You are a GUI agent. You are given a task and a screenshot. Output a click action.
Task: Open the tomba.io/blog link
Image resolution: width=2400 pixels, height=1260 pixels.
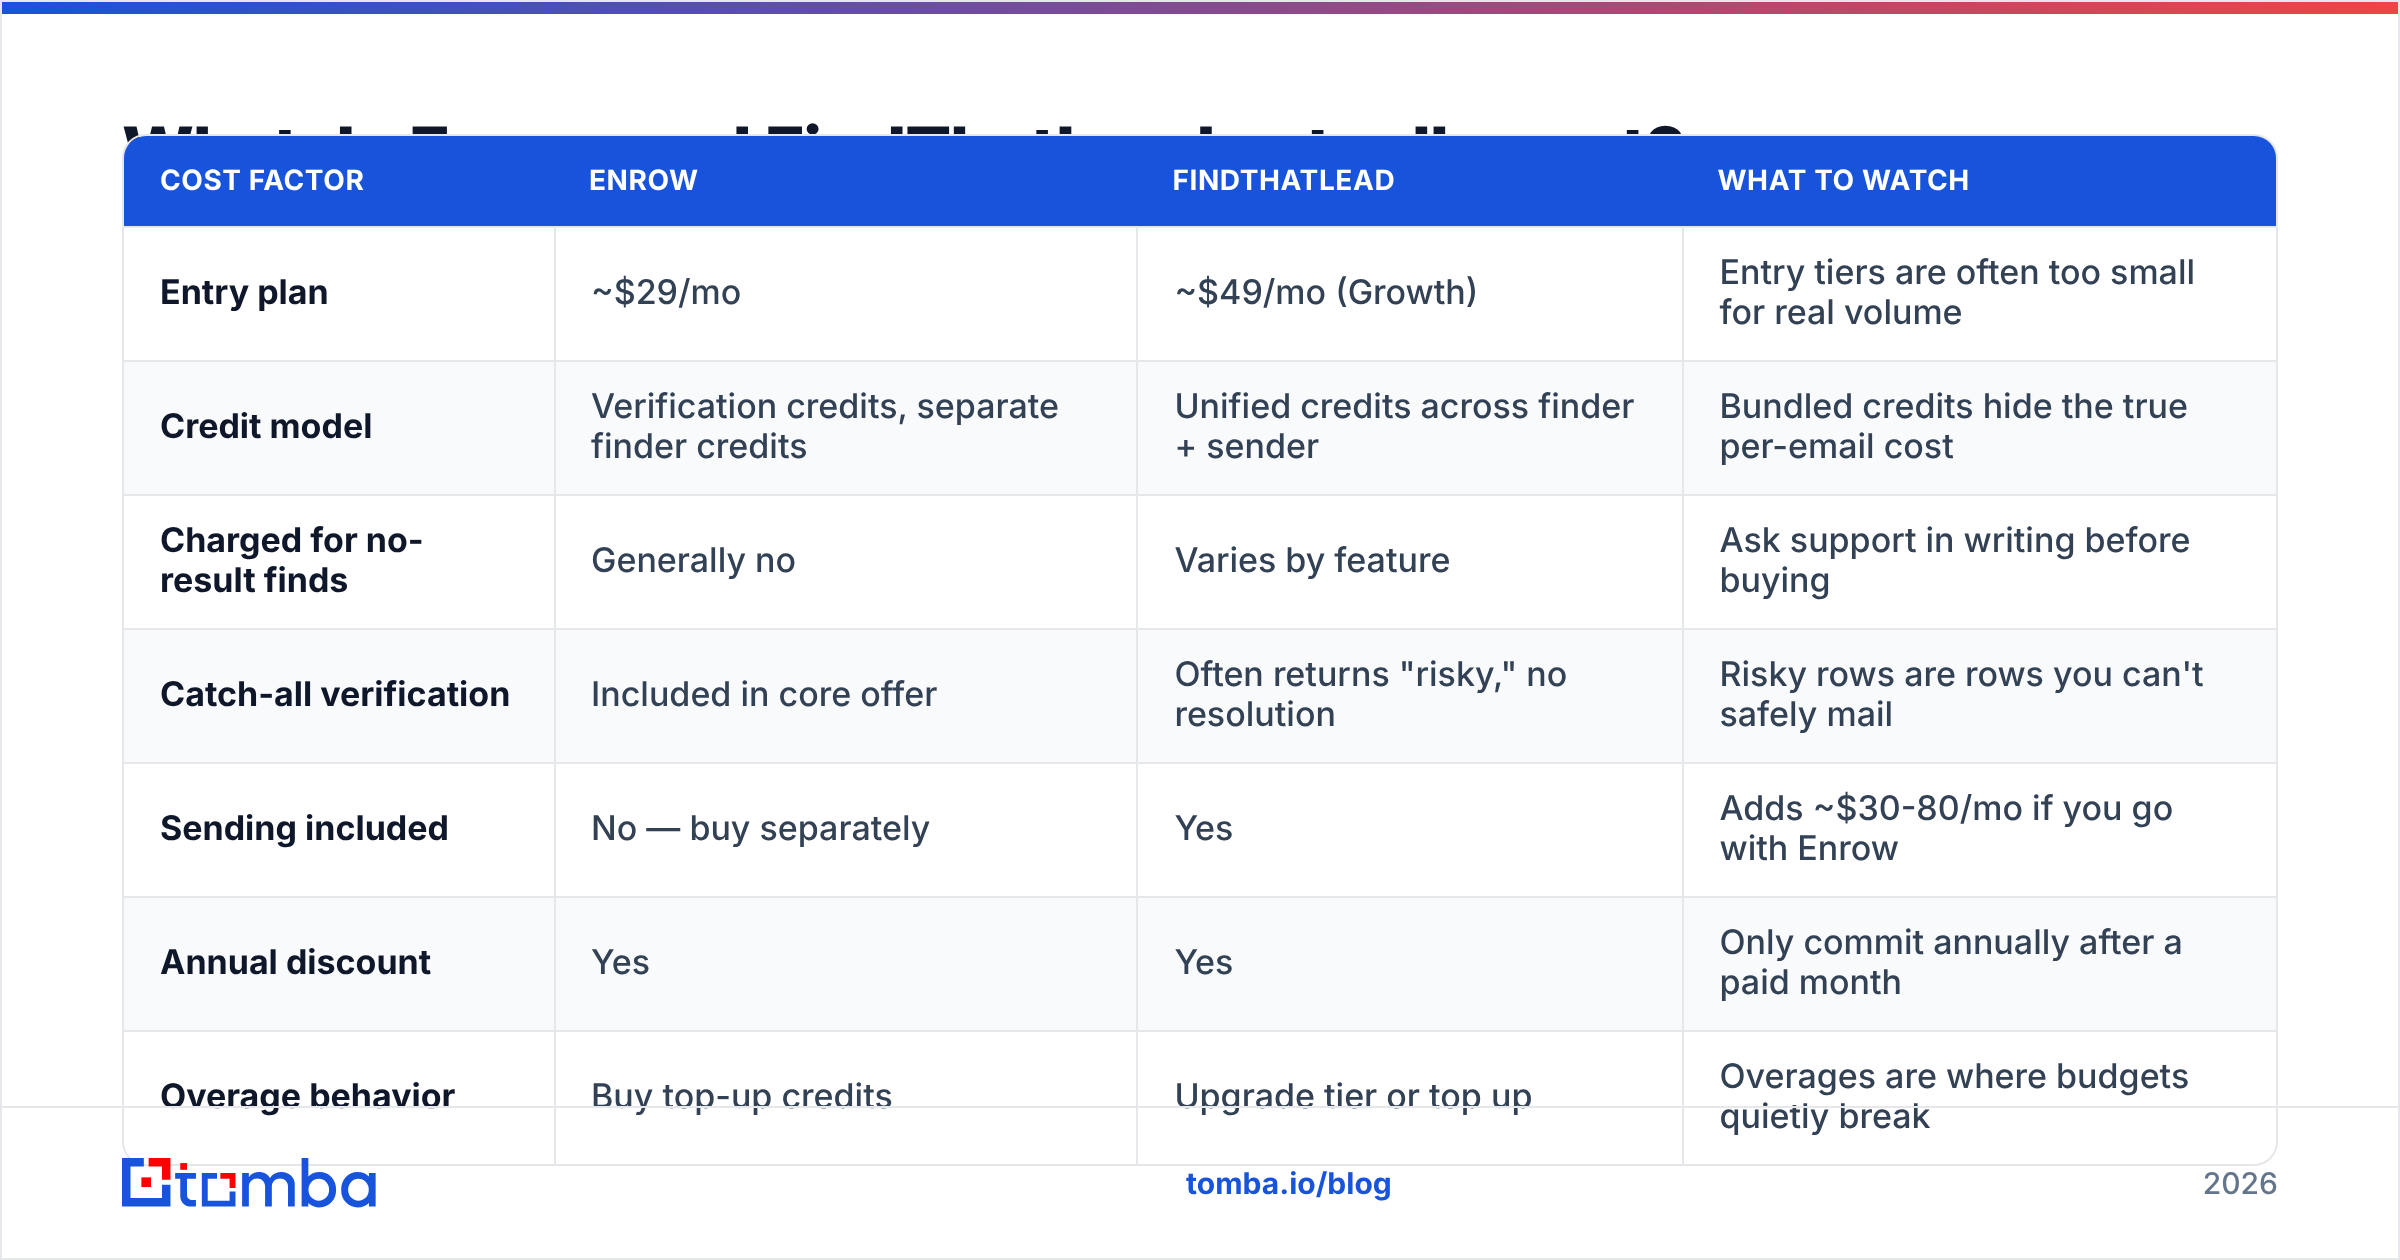(1288, 1184)
